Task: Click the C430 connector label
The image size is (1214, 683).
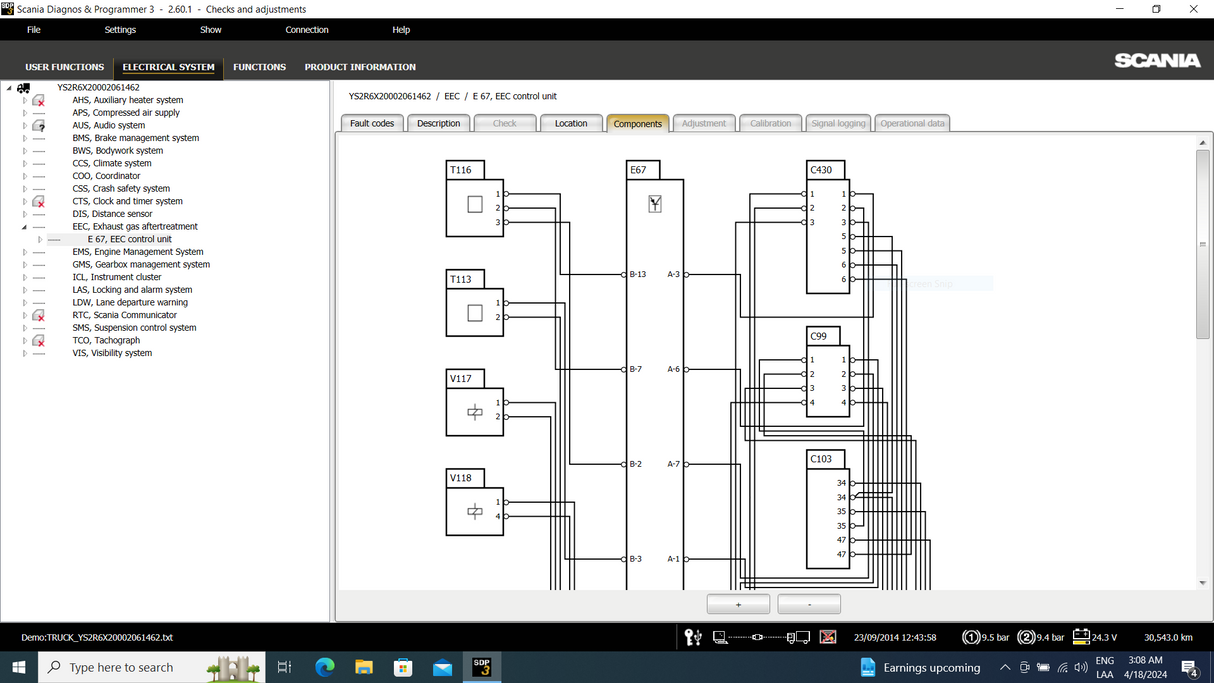Action: click(824, 170)
